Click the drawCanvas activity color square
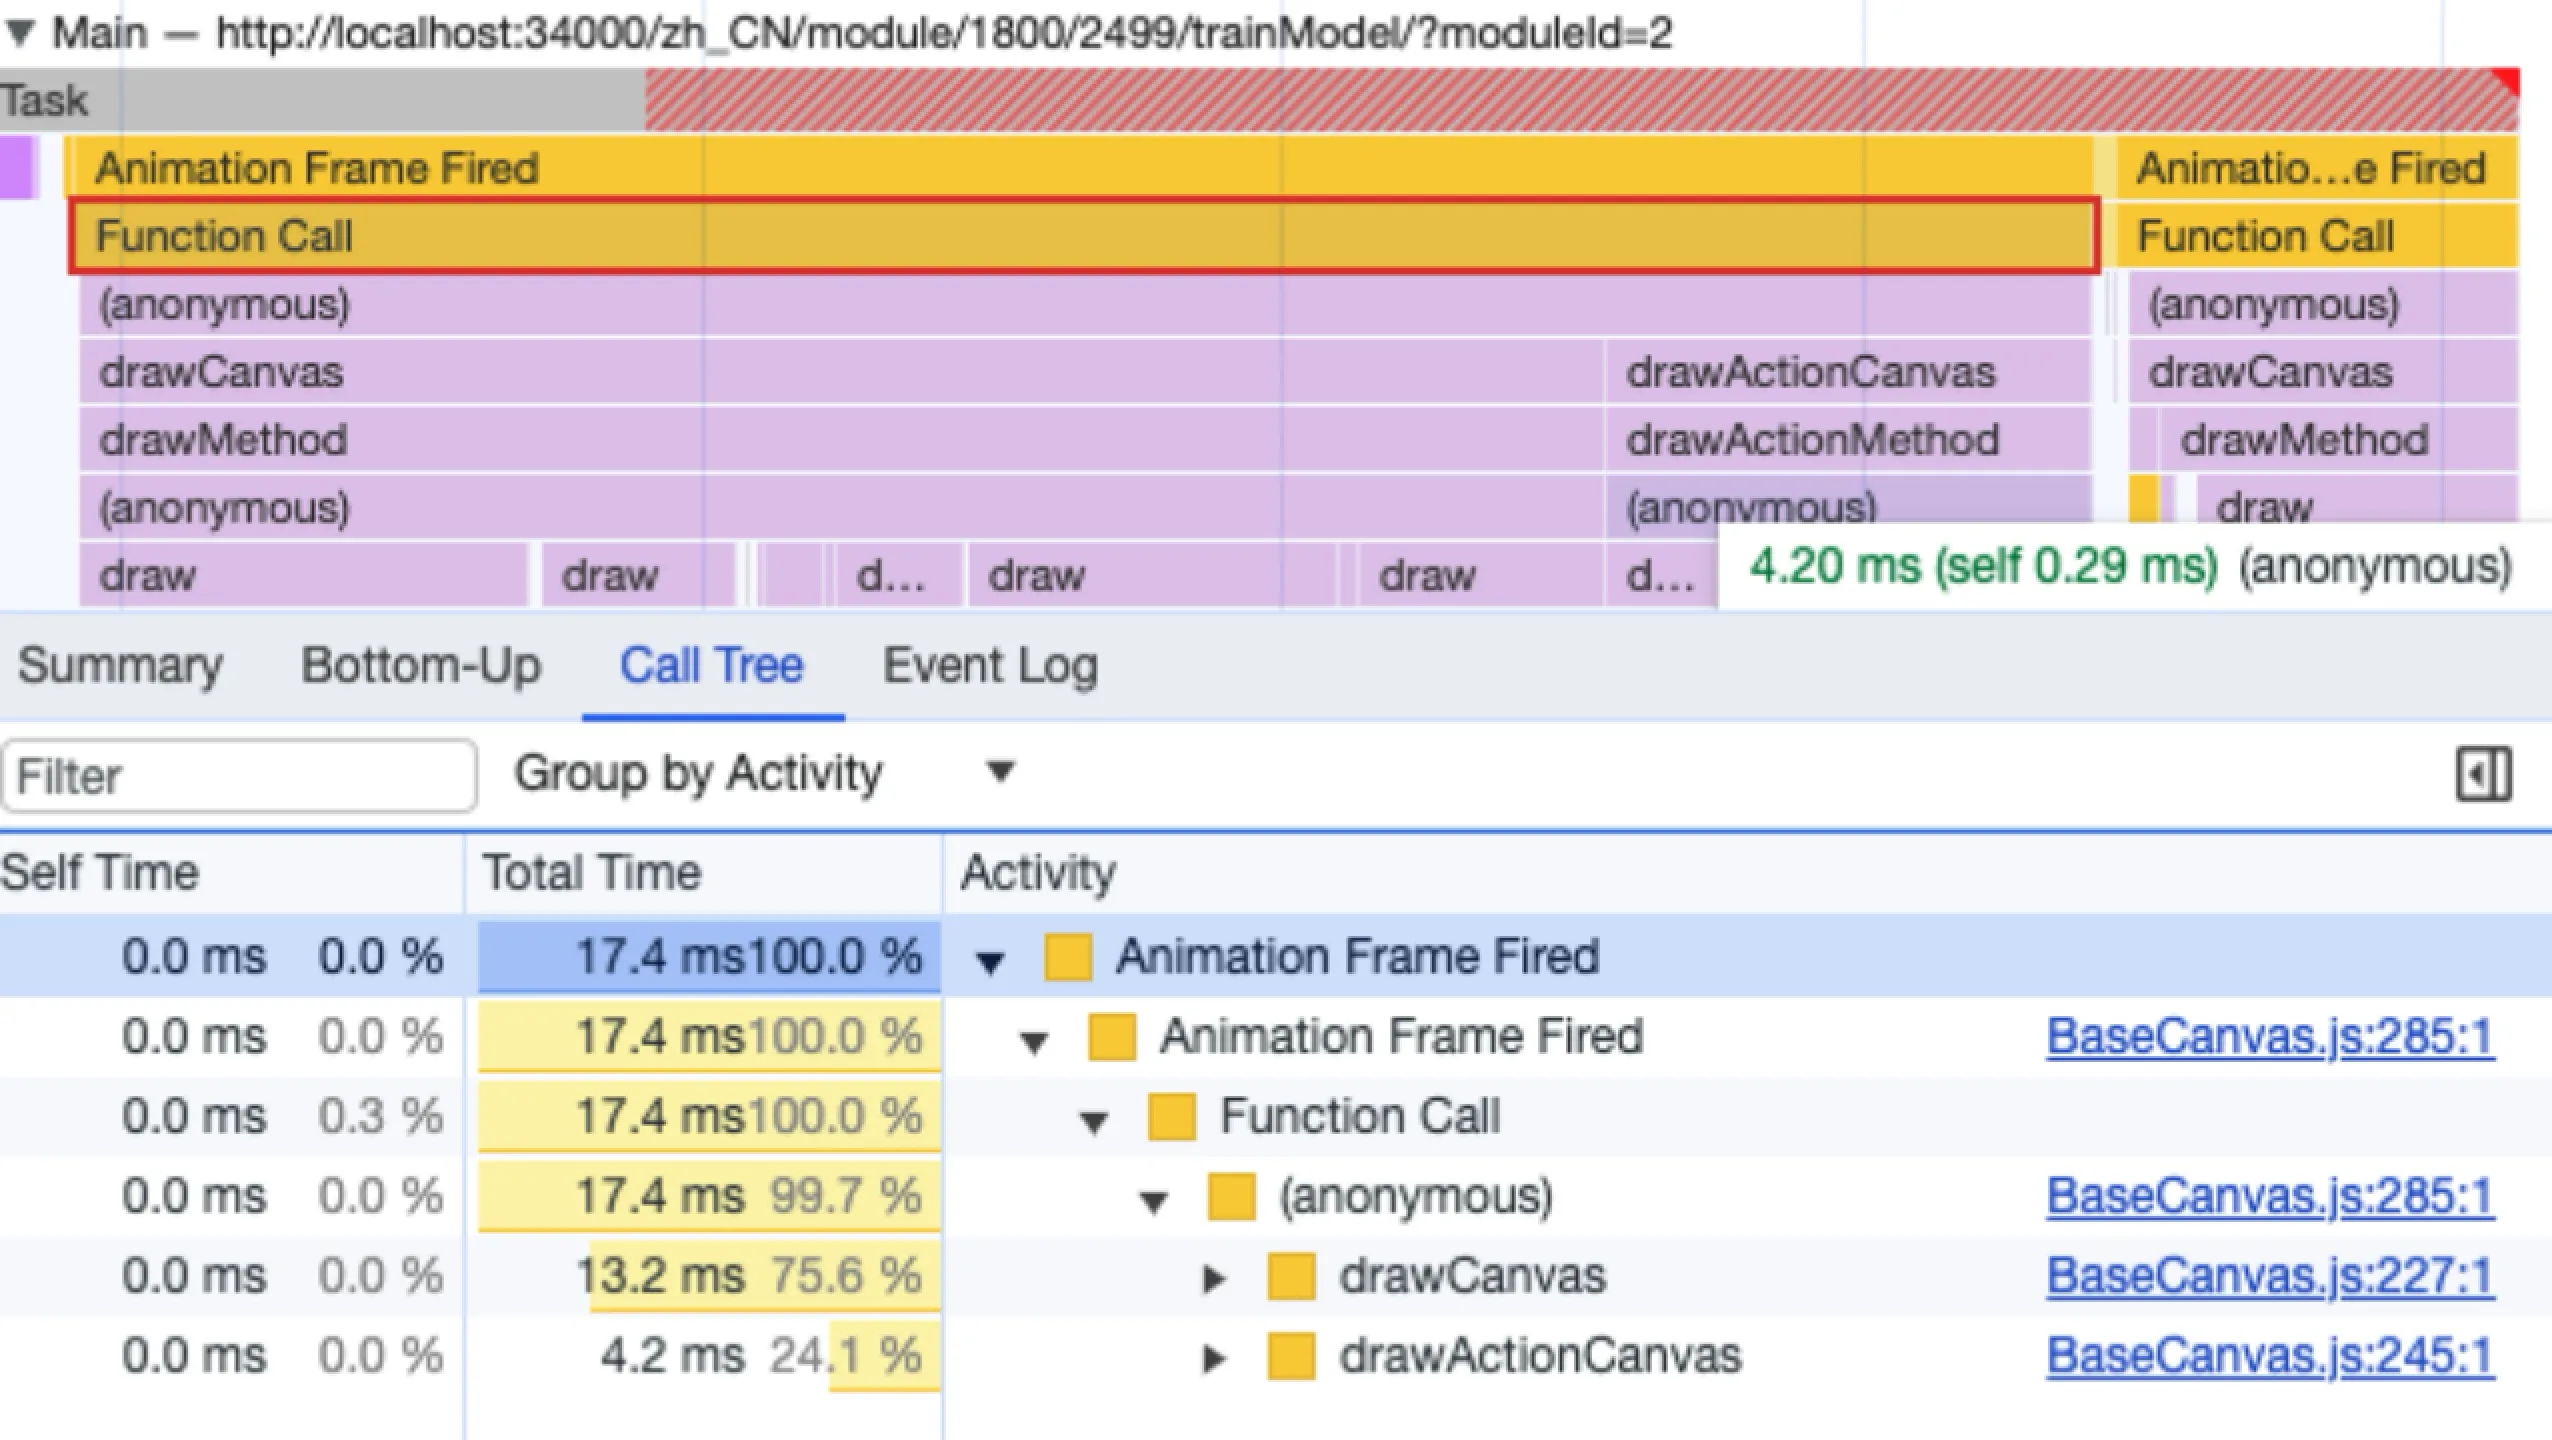This screenshot has height=1440, width=2552. point(1290,1277)
